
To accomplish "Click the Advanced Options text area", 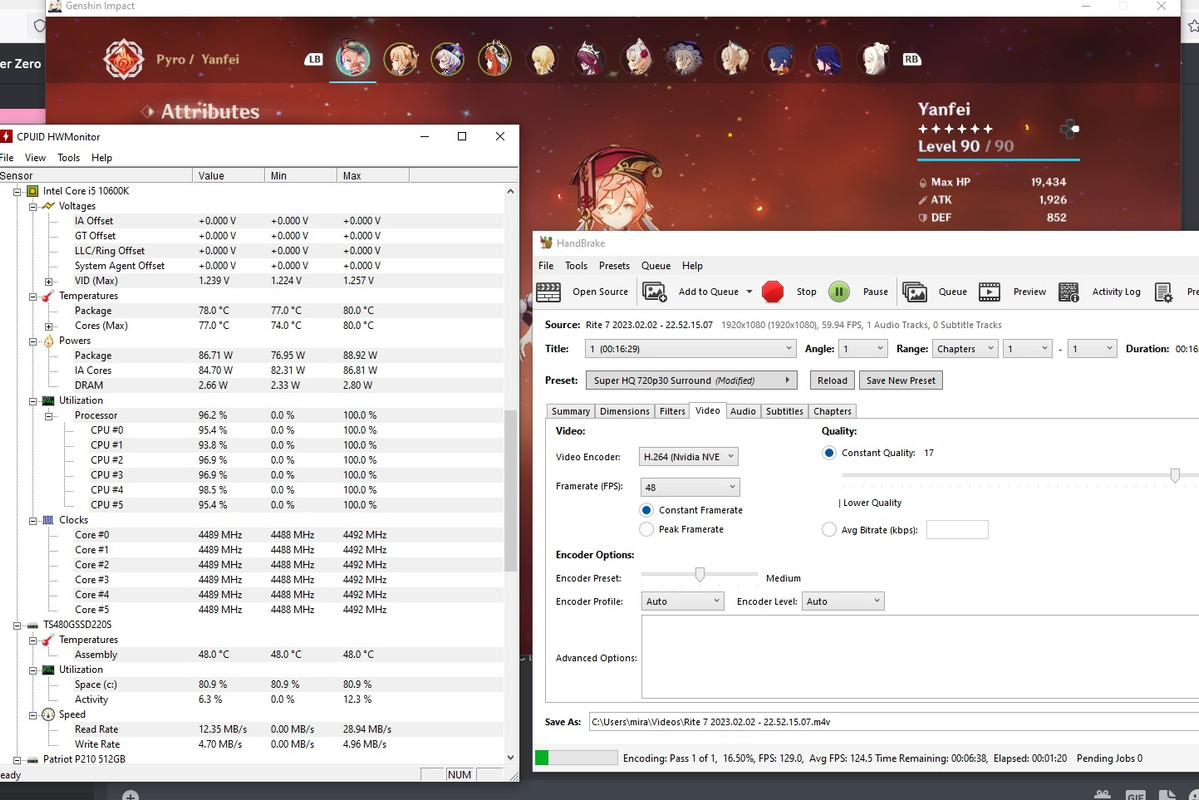I will tap(920, 658).
